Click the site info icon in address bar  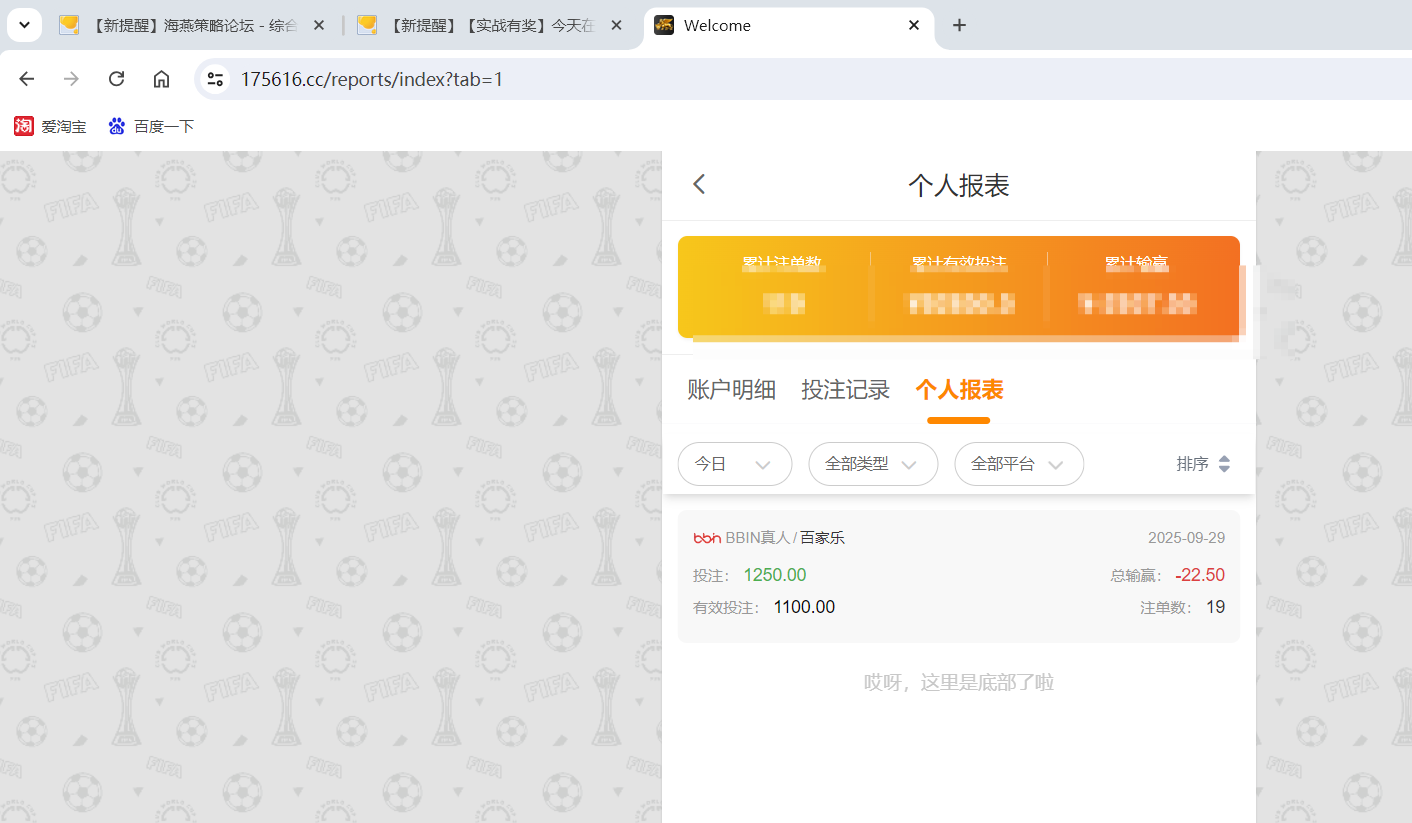coord(214,78)
